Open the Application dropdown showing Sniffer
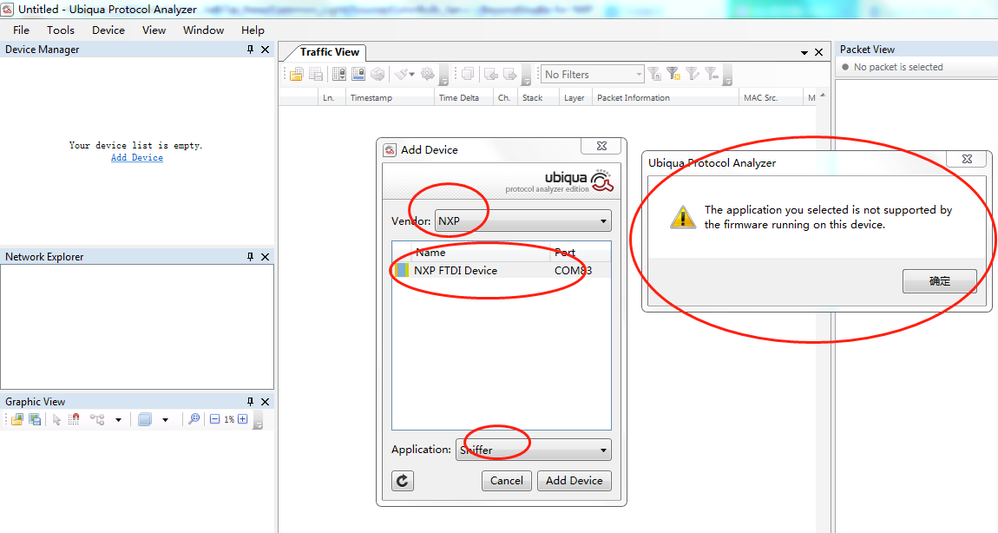The image size is (998, 533). (533, 450)
